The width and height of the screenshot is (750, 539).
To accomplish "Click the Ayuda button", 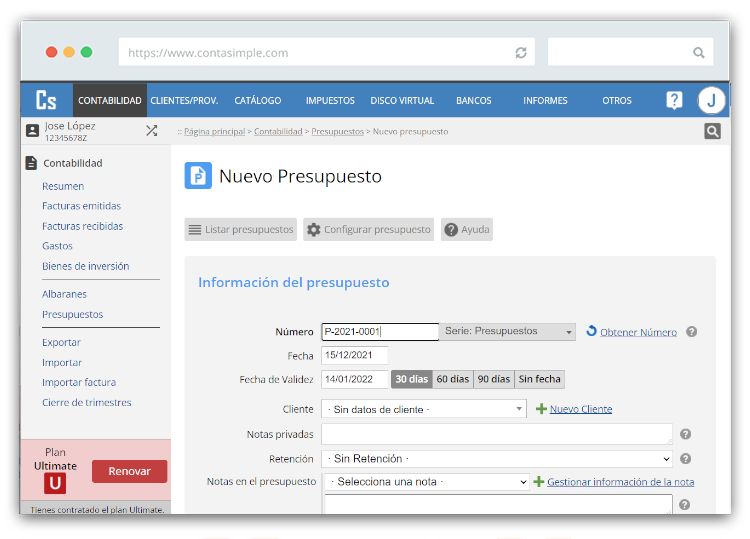I will (467, 230).
